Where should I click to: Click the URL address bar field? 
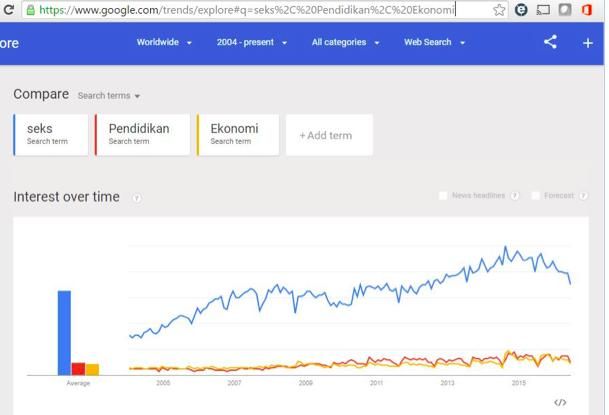(x=264, y=10)
